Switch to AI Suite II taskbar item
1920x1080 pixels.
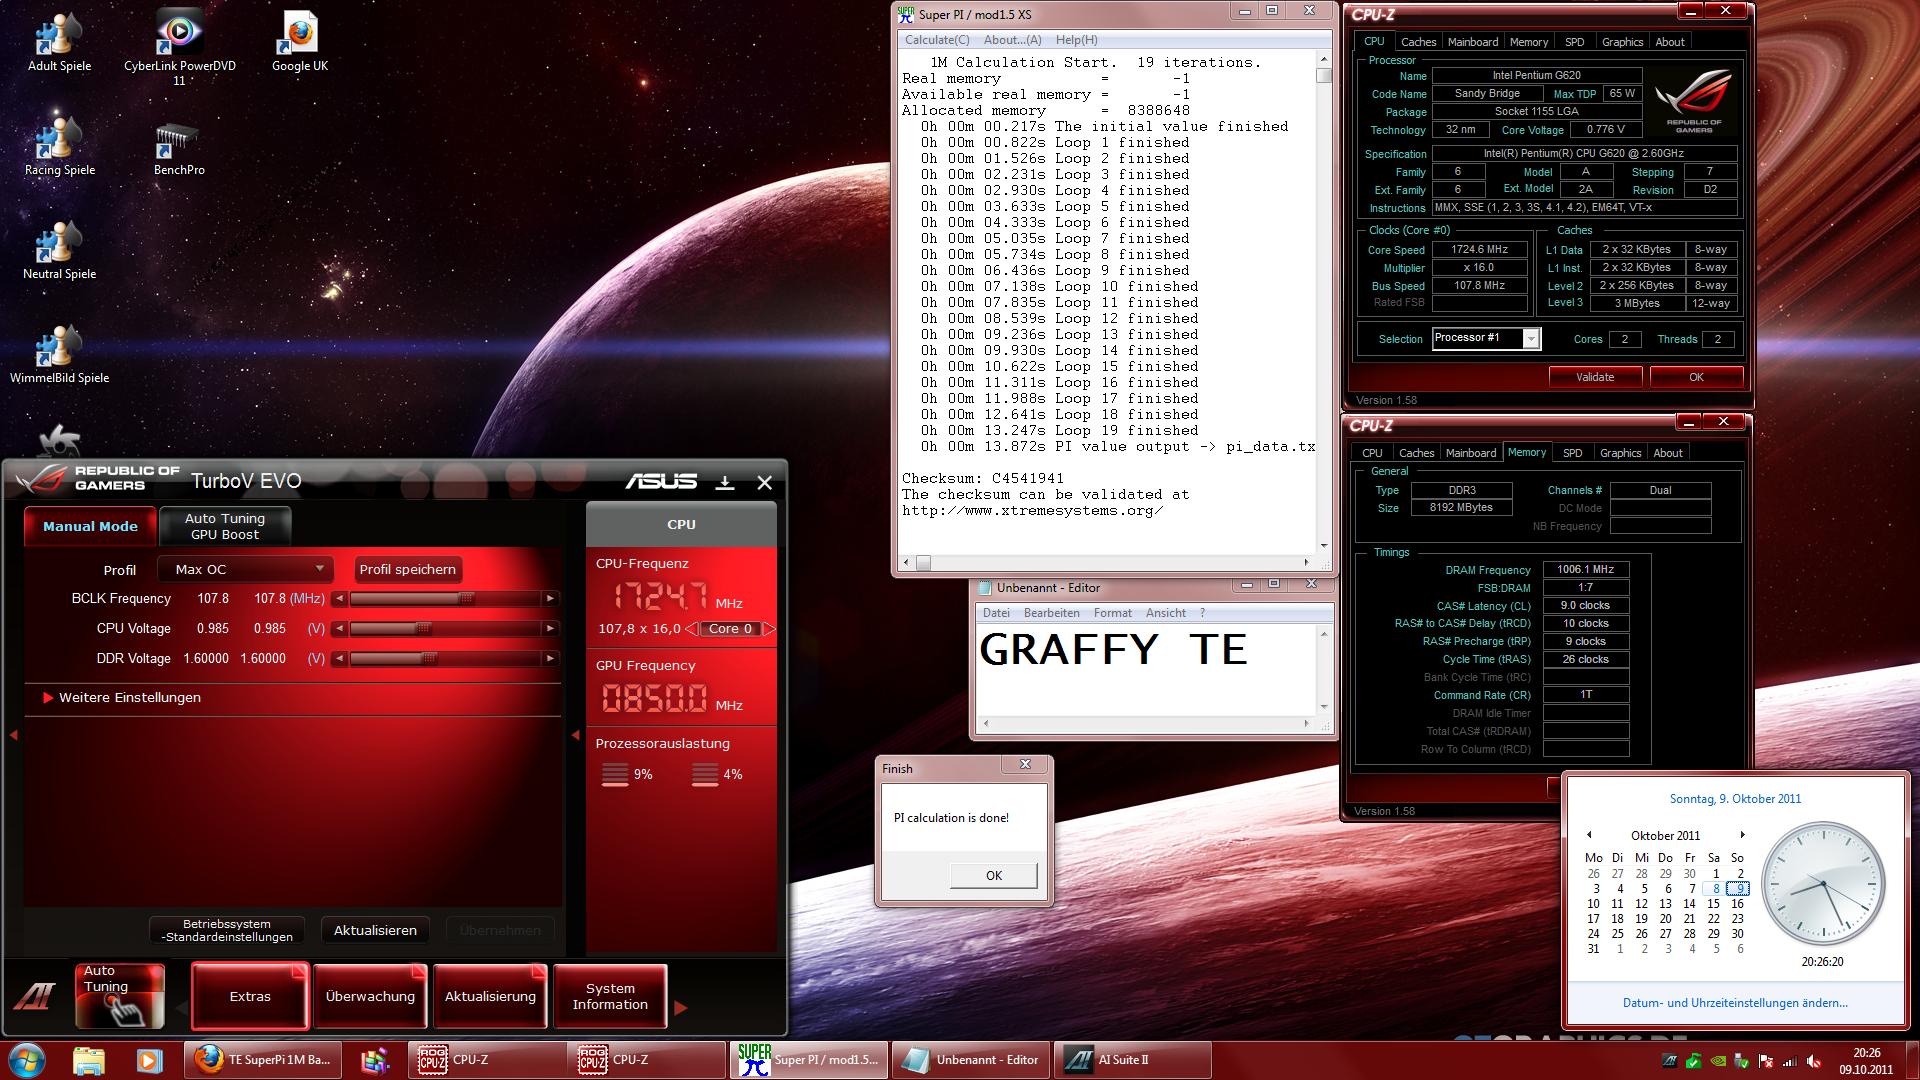1131,1060
